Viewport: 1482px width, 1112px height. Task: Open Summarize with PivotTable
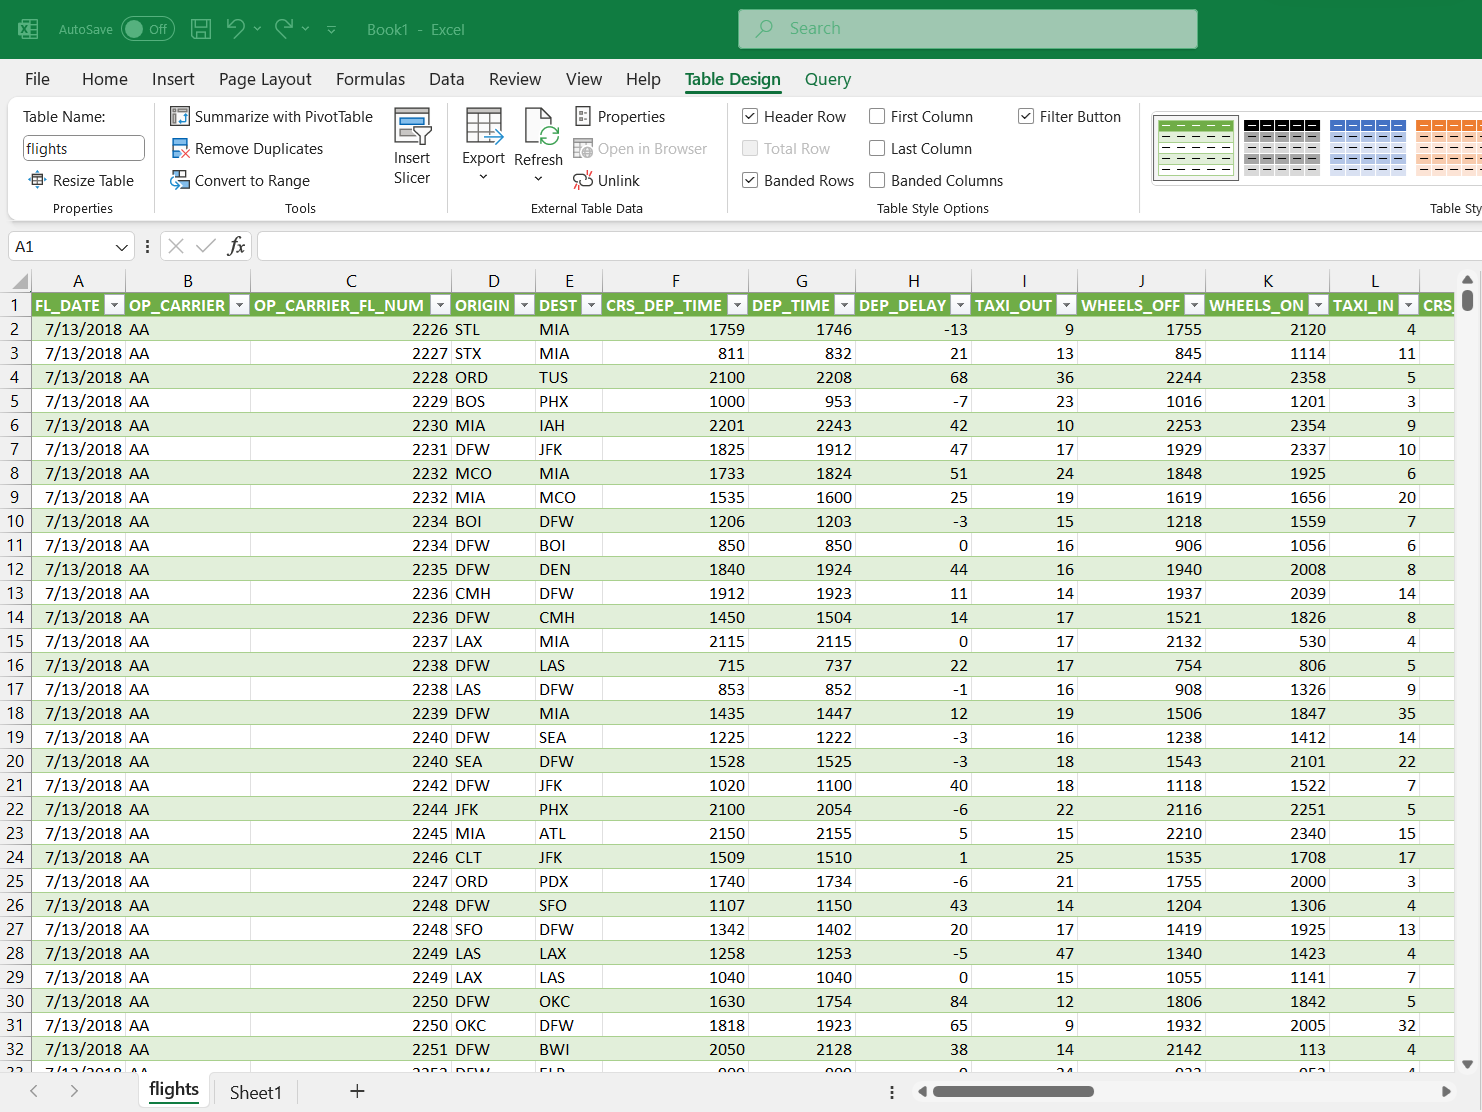tap(270, 116)
